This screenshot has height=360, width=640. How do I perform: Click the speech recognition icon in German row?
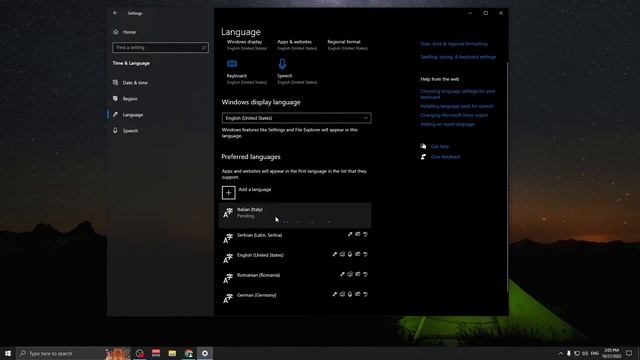(350, 294)
